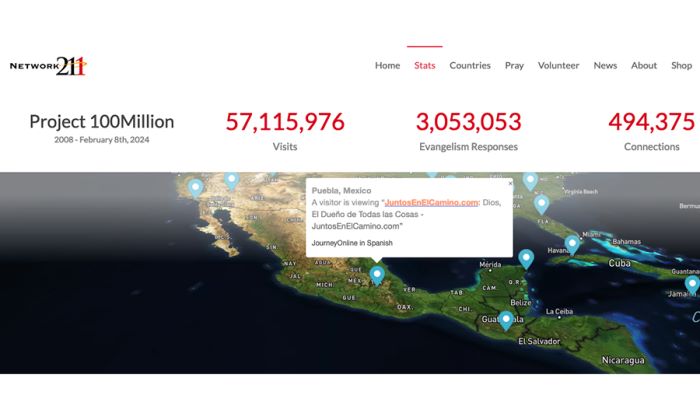700x420 pixels.
Task: Click the Bahamas map label
Action: [626, 241]
